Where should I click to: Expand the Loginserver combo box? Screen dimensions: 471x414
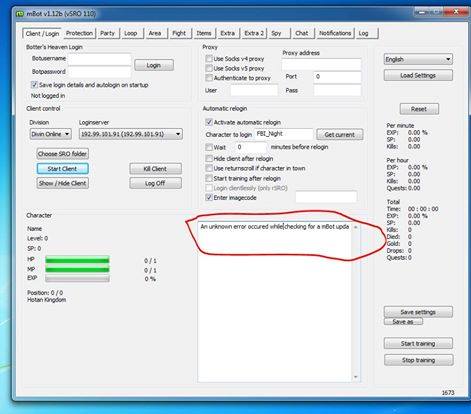(131, 134)
